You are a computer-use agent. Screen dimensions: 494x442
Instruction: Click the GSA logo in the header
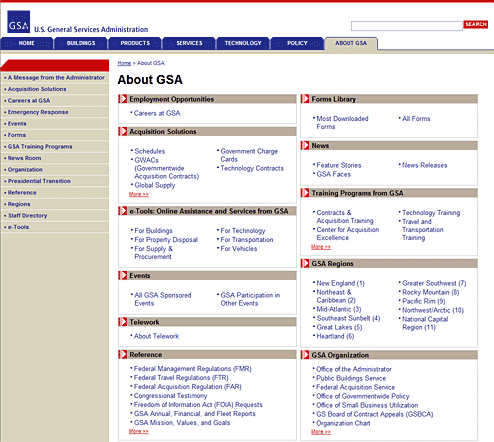pyautogui.click(x=19, y=22)
